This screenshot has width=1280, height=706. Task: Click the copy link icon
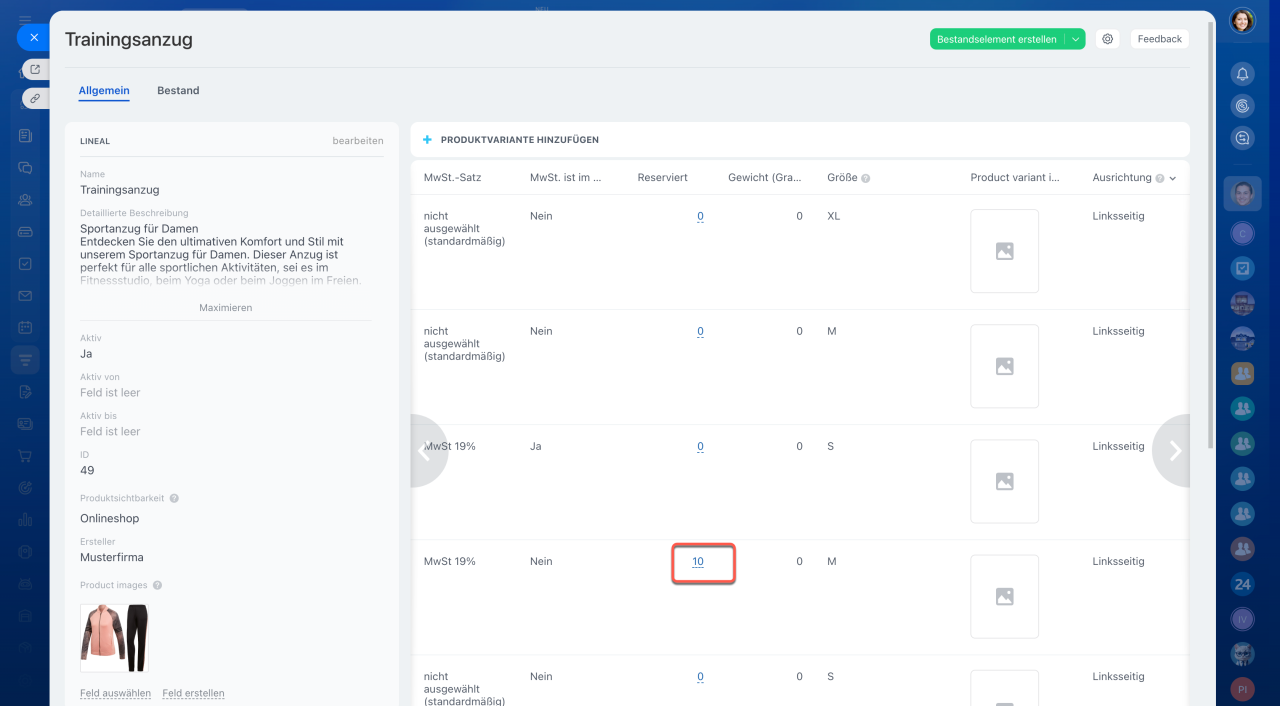click(x=35, y=98)
